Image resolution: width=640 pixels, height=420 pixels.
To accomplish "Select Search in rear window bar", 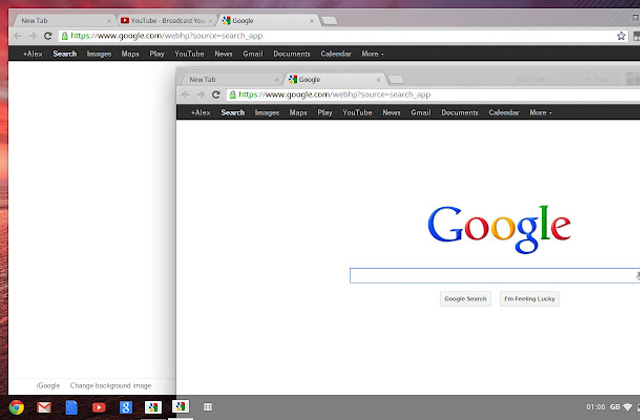I will [64, 54].
